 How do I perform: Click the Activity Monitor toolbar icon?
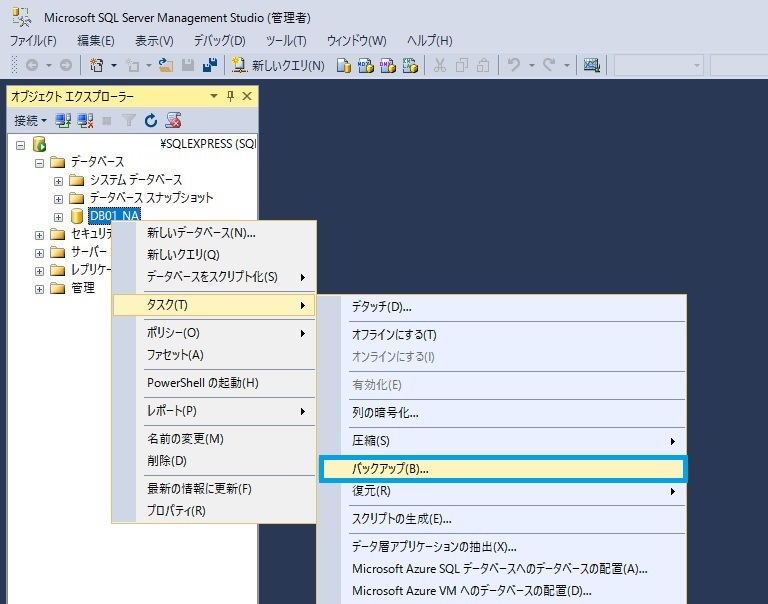click(x=592, y=65)
